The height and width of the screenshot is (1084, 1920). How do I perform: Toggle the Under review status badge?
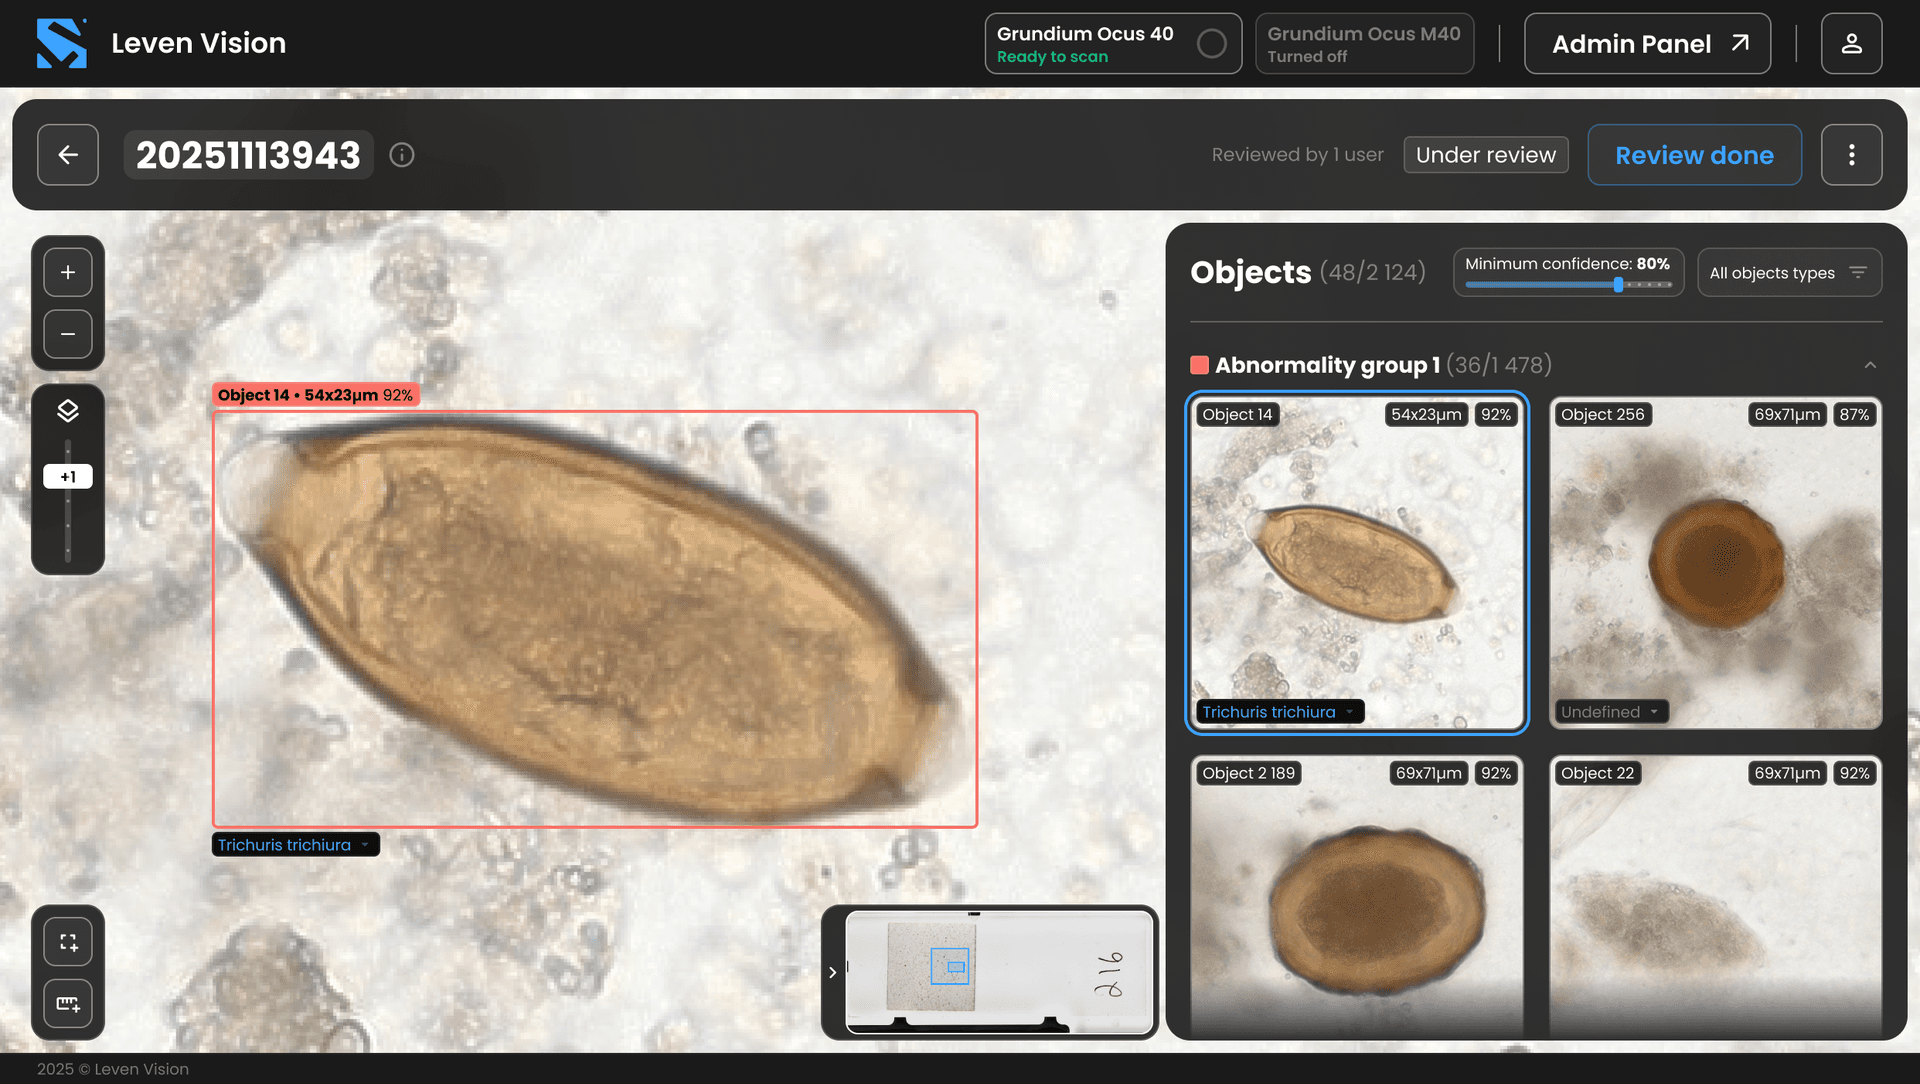pyautogui.click(x=1485, y=155)
